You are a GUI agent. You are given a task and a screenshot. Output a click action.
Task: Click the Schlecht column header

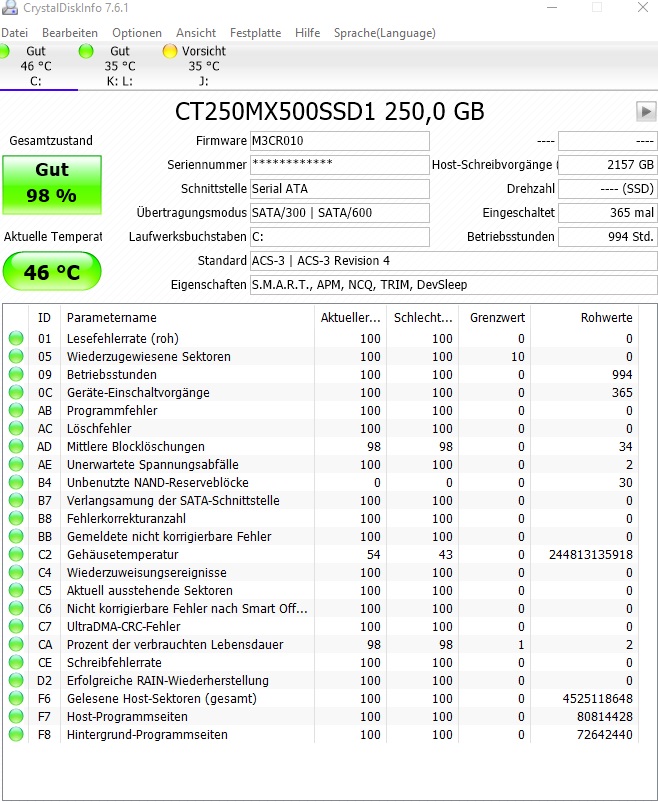pyautogui.click(x=423, y=318)
